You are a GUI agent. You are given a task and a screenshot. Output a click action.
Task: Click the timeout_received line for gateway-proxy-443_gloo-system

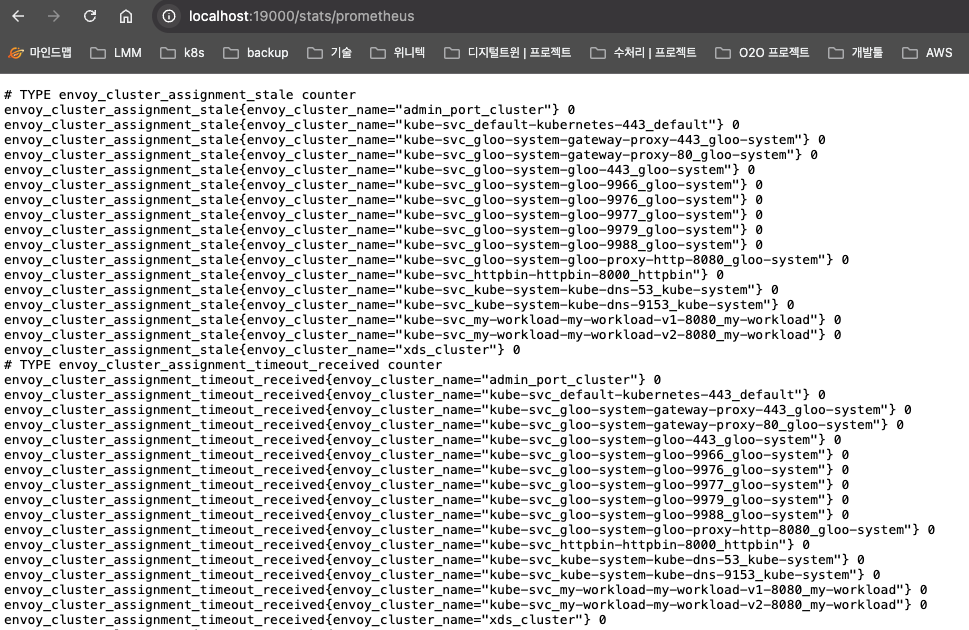[x=458, y=409]
